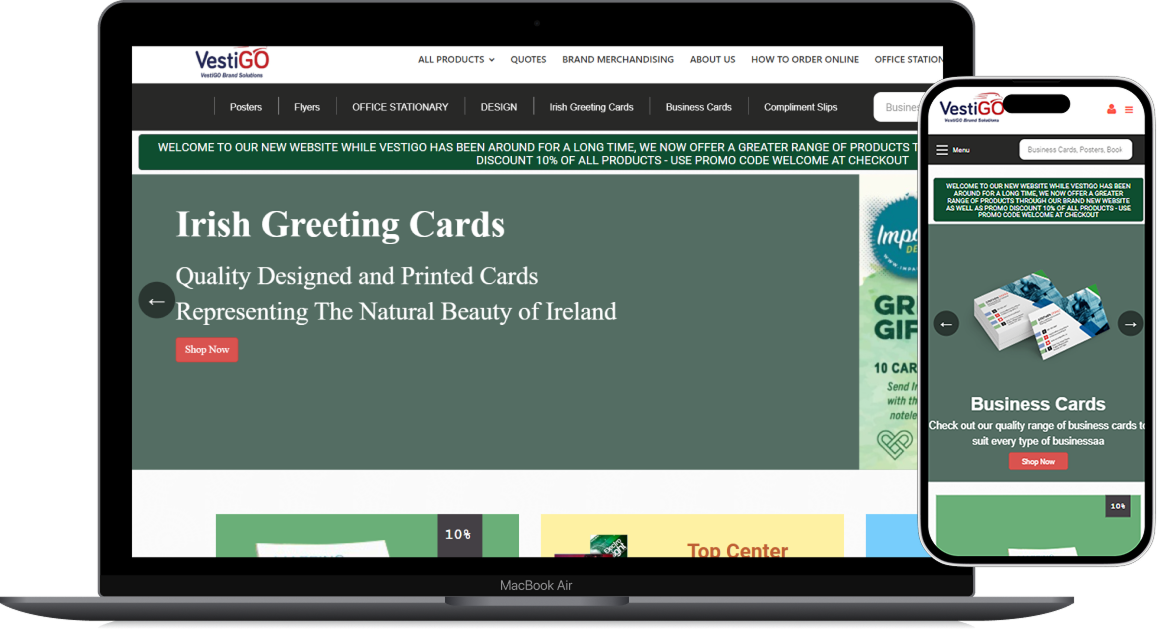This screenshot has width=1157, height=629.
Task: Tap the user account icon on phone
Action: (1111, 110)
